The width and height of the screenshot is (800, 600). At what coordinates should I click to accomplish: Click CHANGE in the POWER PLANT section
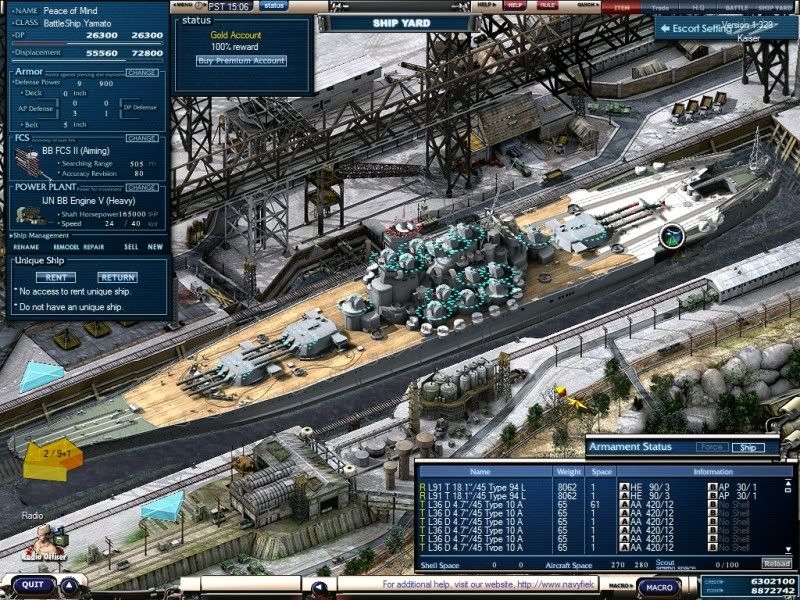[x=142, y=187]
